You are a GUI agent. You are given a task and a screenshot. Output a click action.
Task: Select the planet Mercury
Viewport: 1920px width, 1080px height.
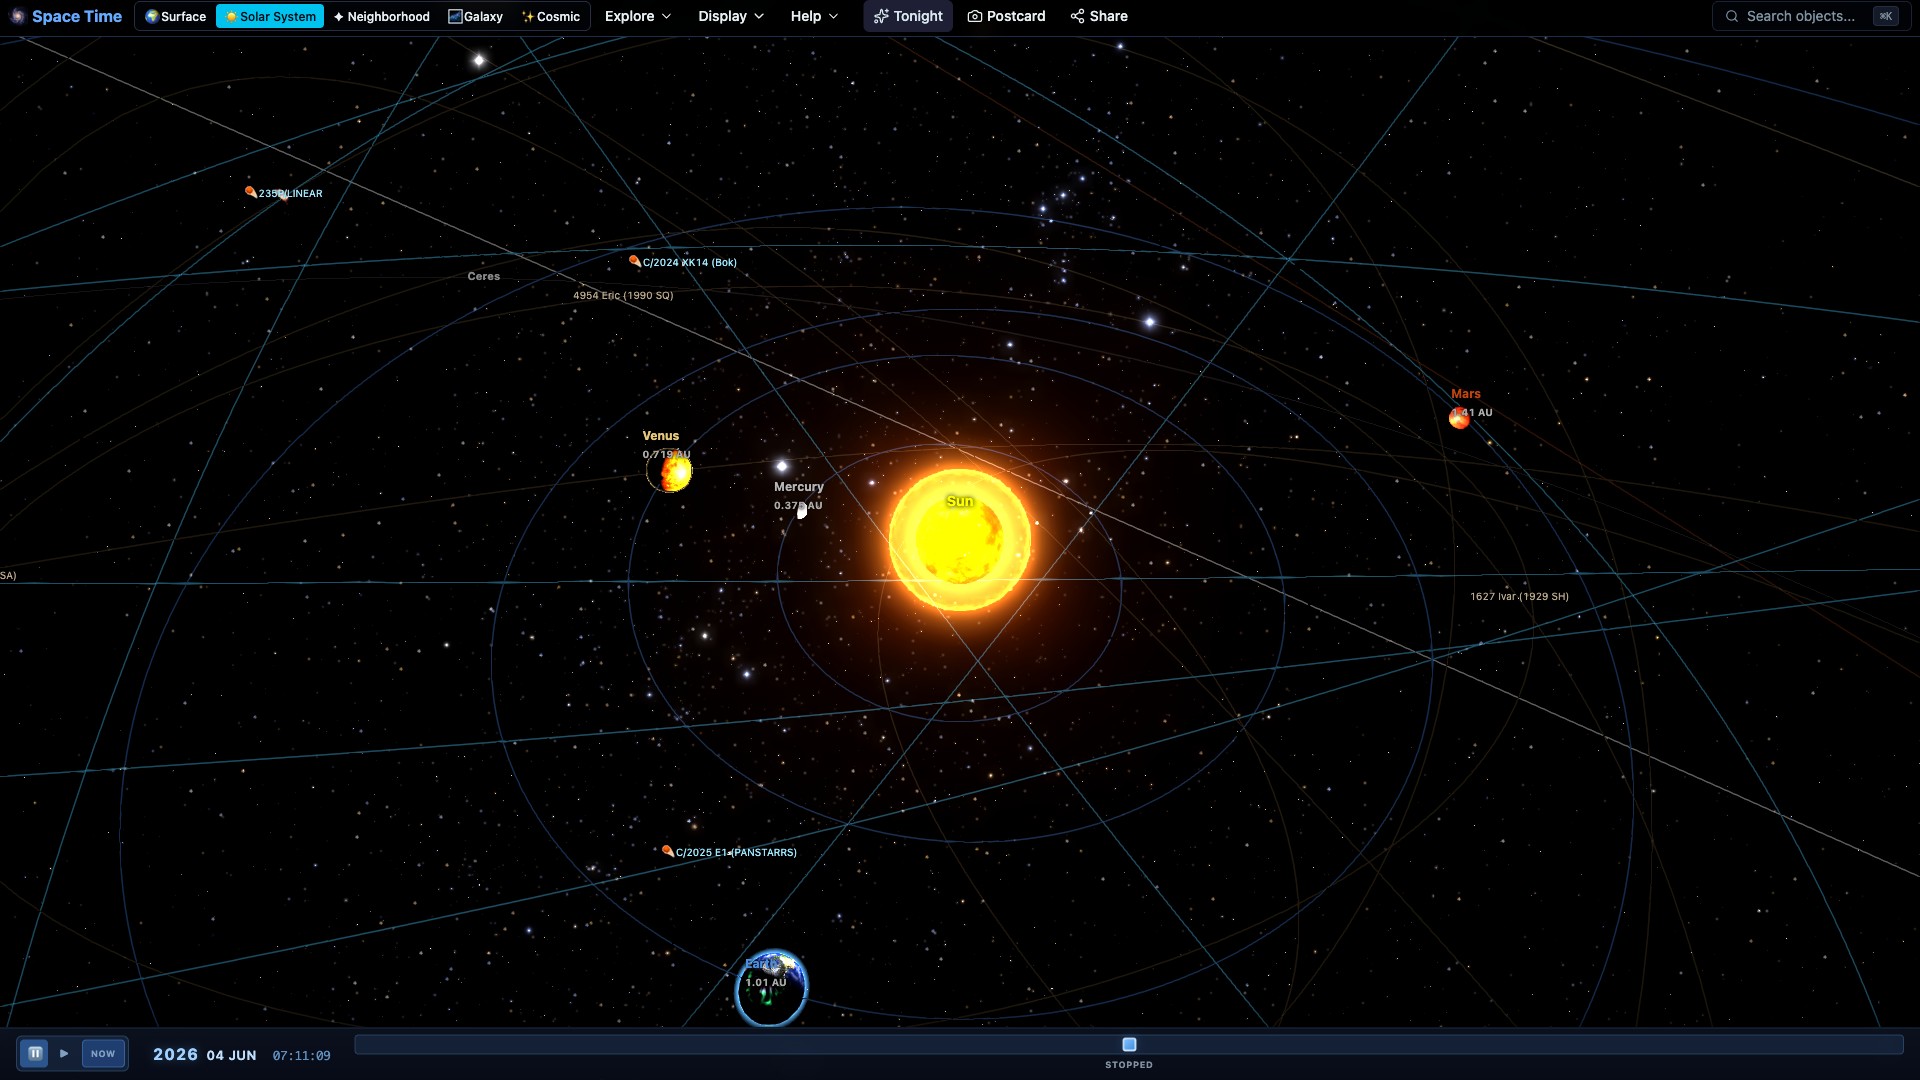801,511
